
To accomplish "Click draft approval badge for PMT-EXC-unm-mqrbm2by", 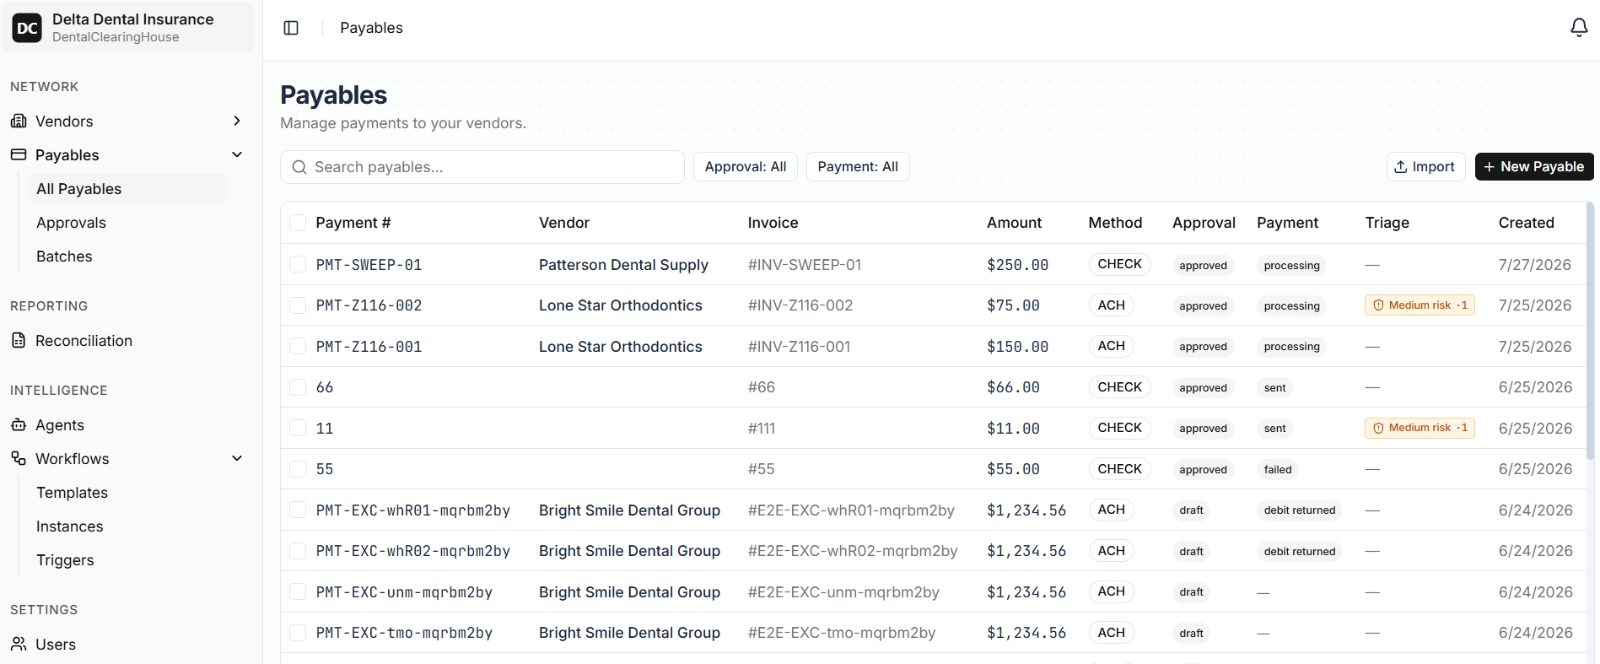I will (1191, 592).
